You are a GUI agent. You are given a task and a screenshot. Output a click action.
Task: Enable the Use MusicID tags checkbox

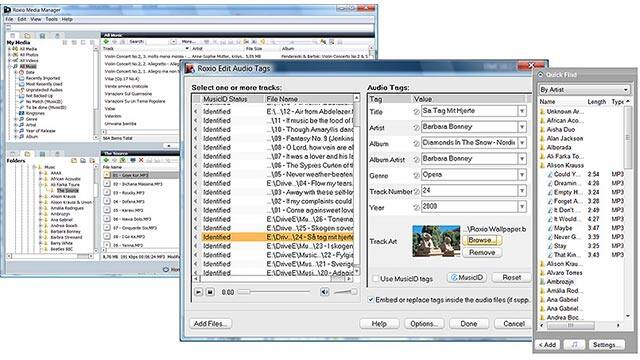(x=376, y=279)
